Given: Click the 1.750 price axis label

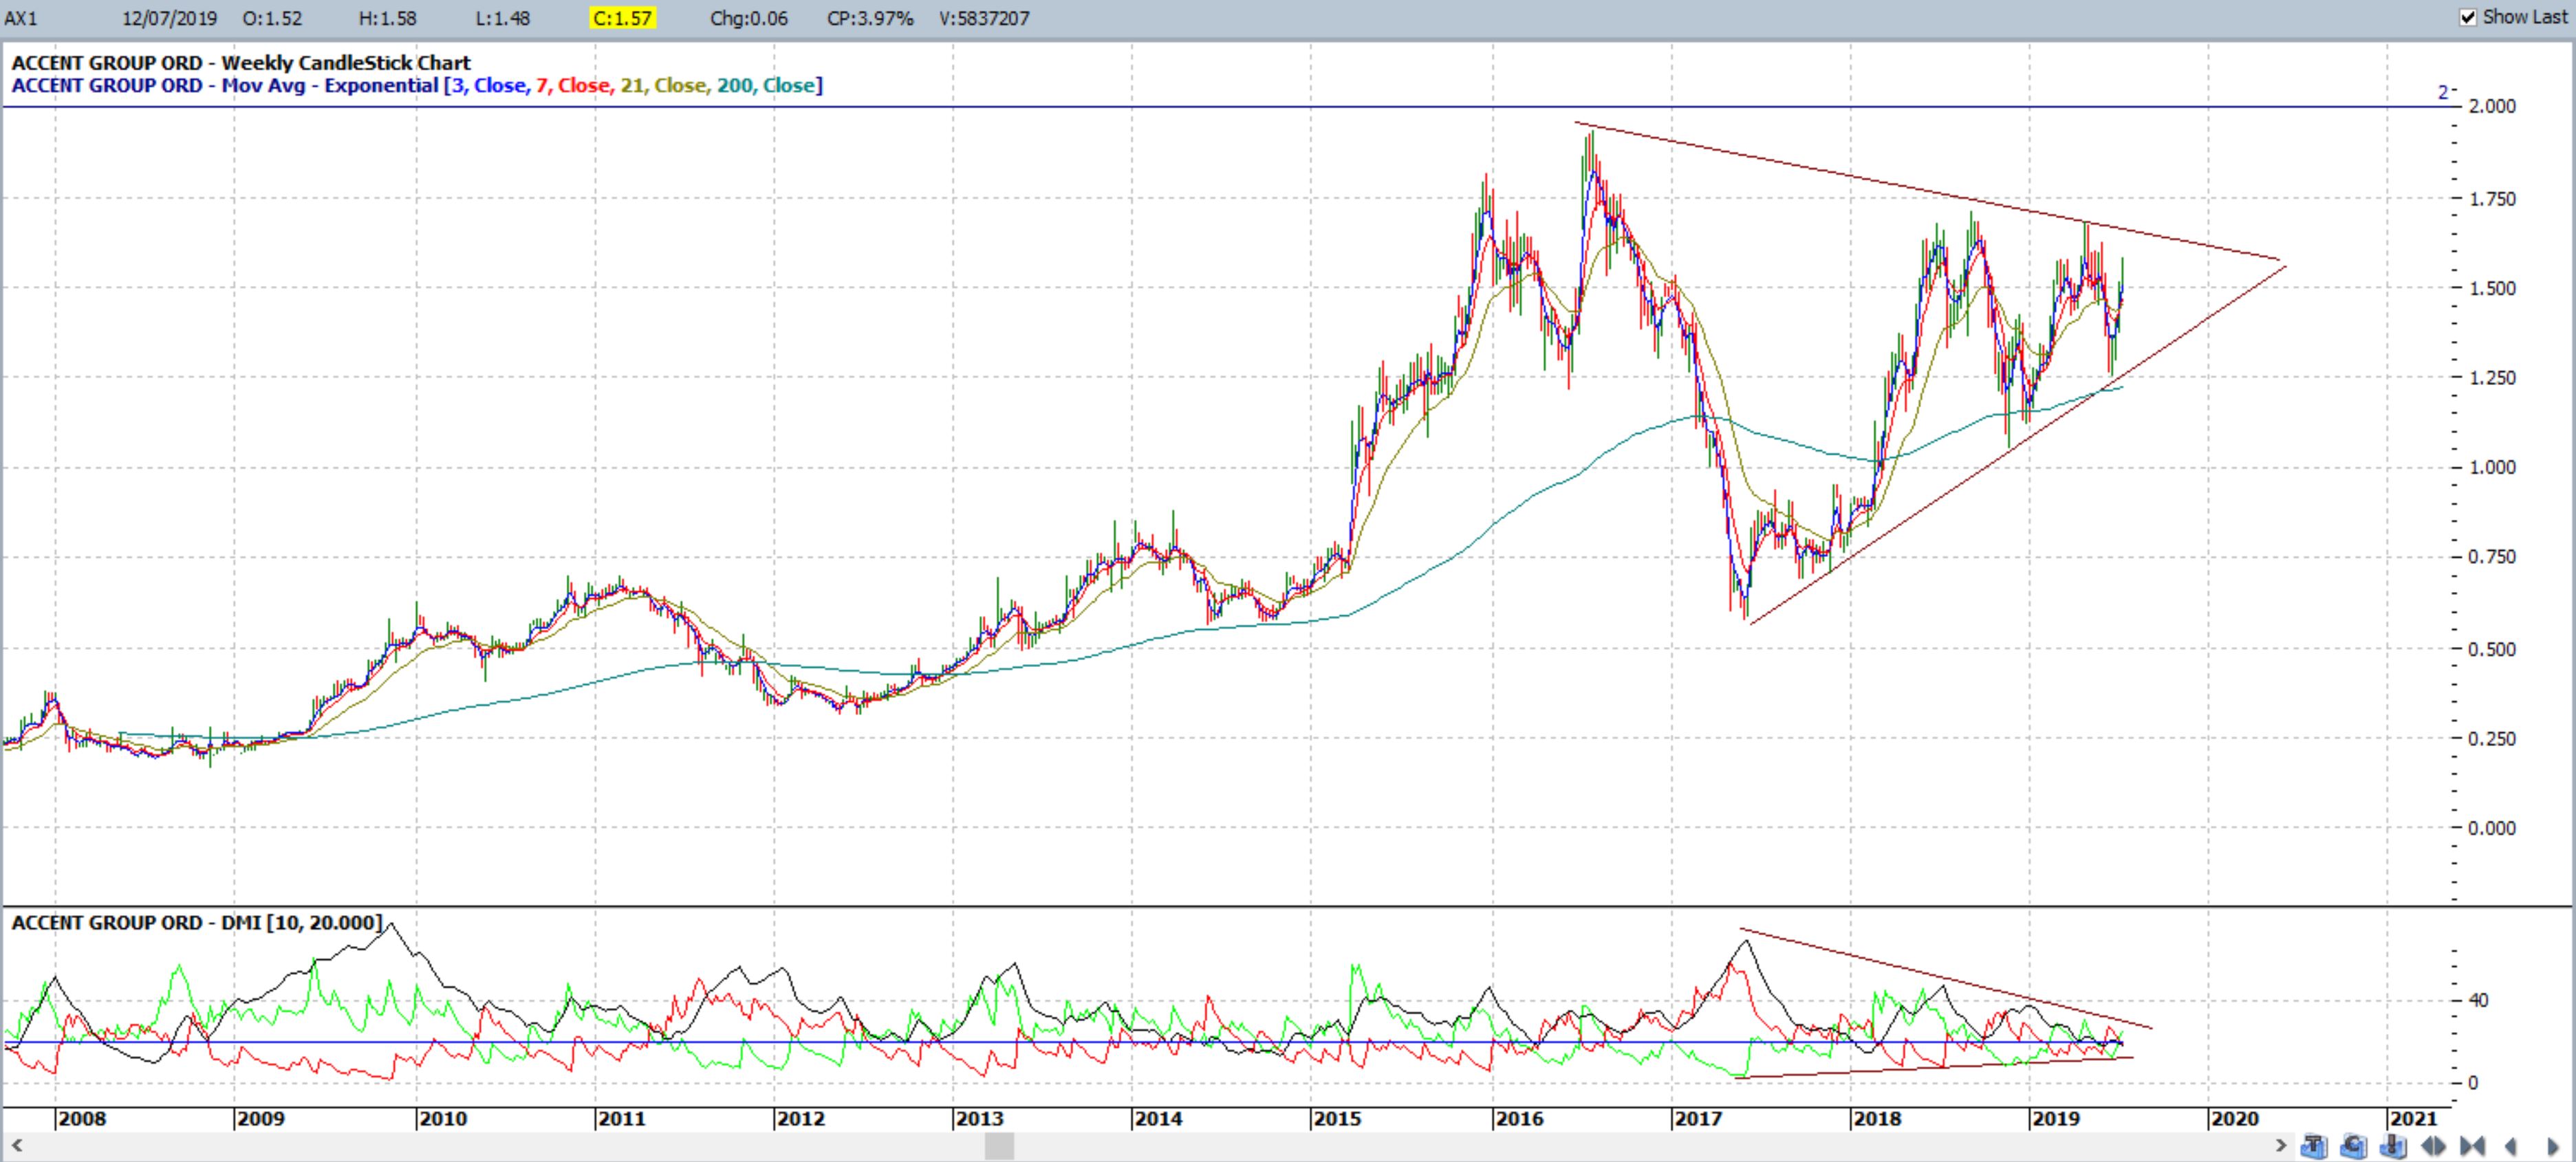Looking at the screenshot, I should [x=2492, y=199].
